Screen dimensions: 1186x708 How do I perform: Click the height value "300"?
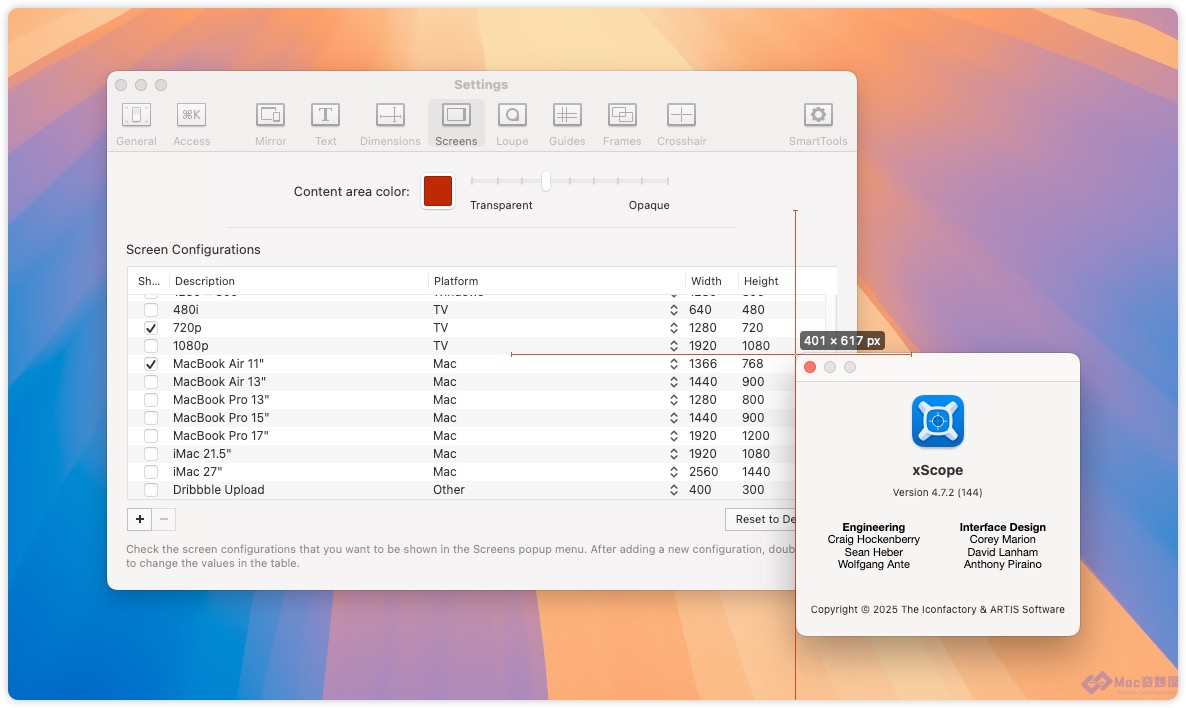(753, 490)
